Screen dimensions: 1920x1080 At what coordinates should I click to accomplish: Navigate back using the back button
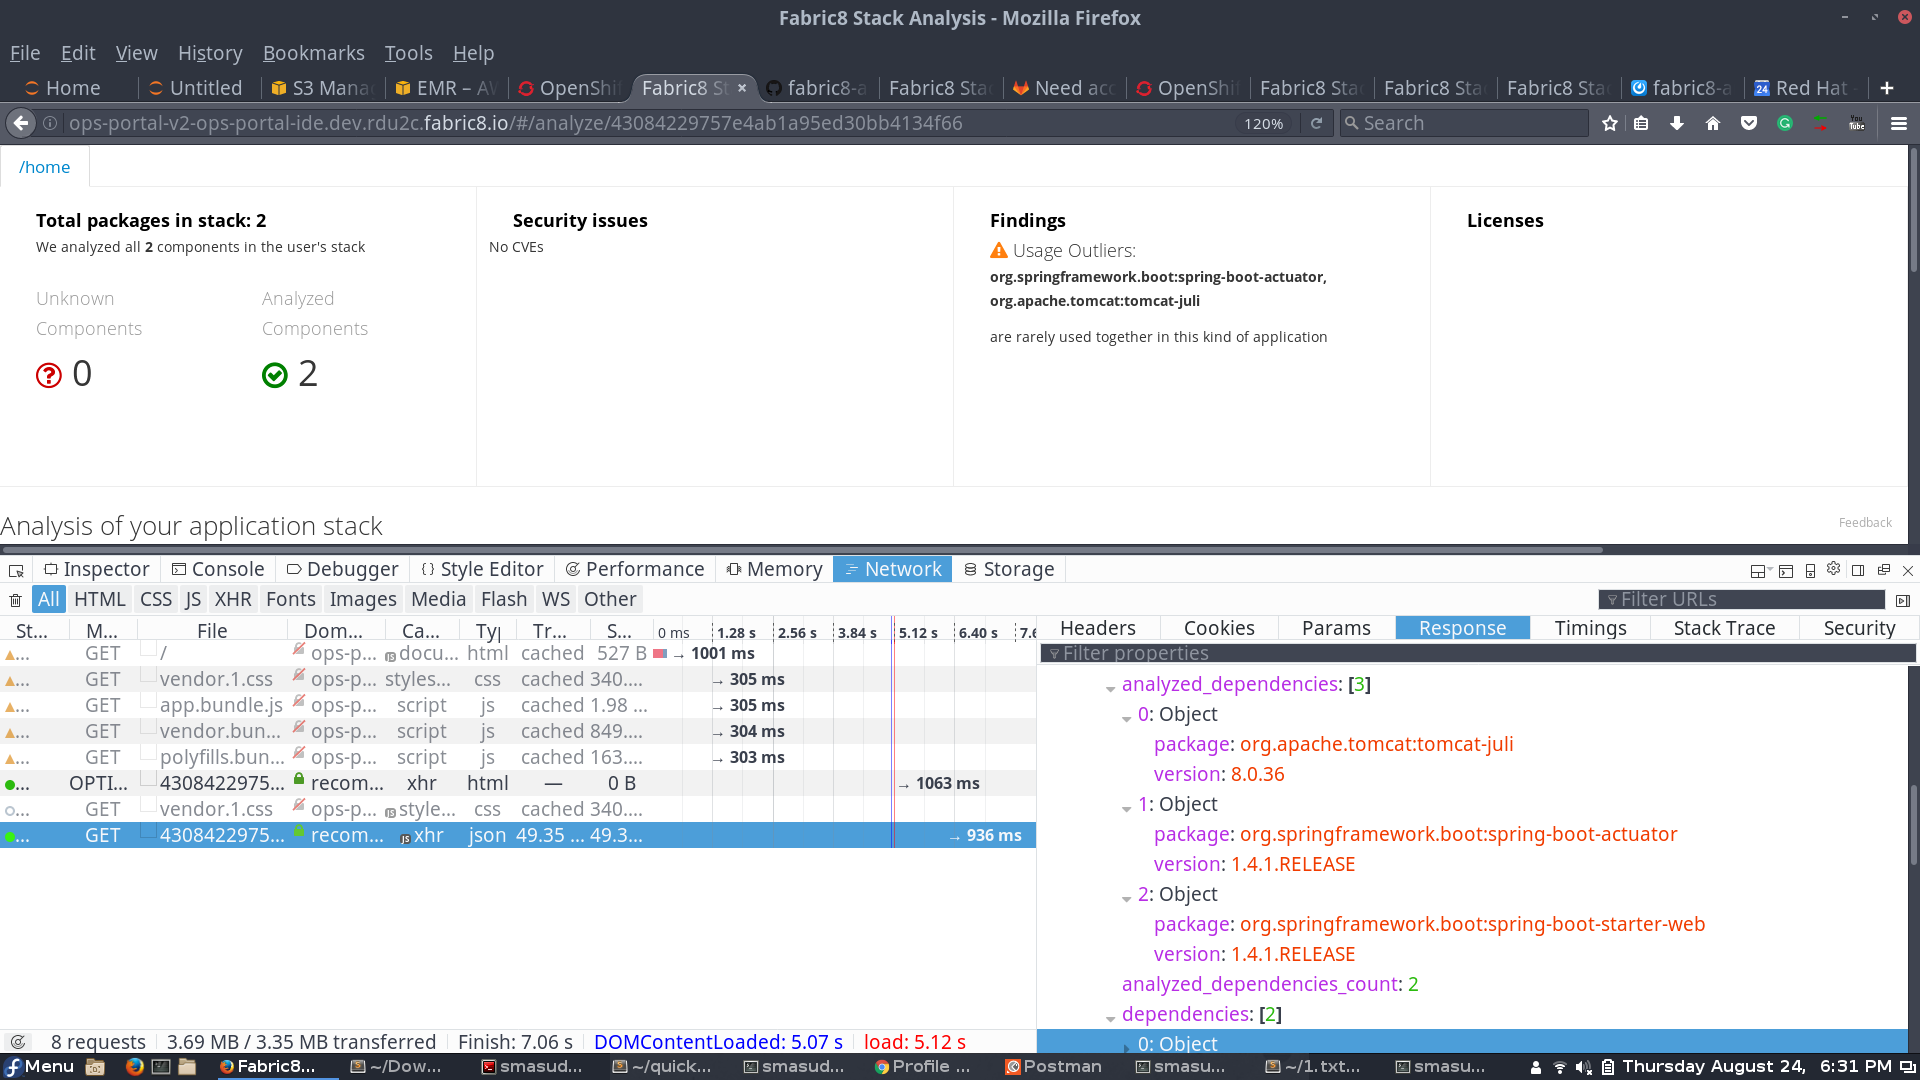(x=20, y=123)
